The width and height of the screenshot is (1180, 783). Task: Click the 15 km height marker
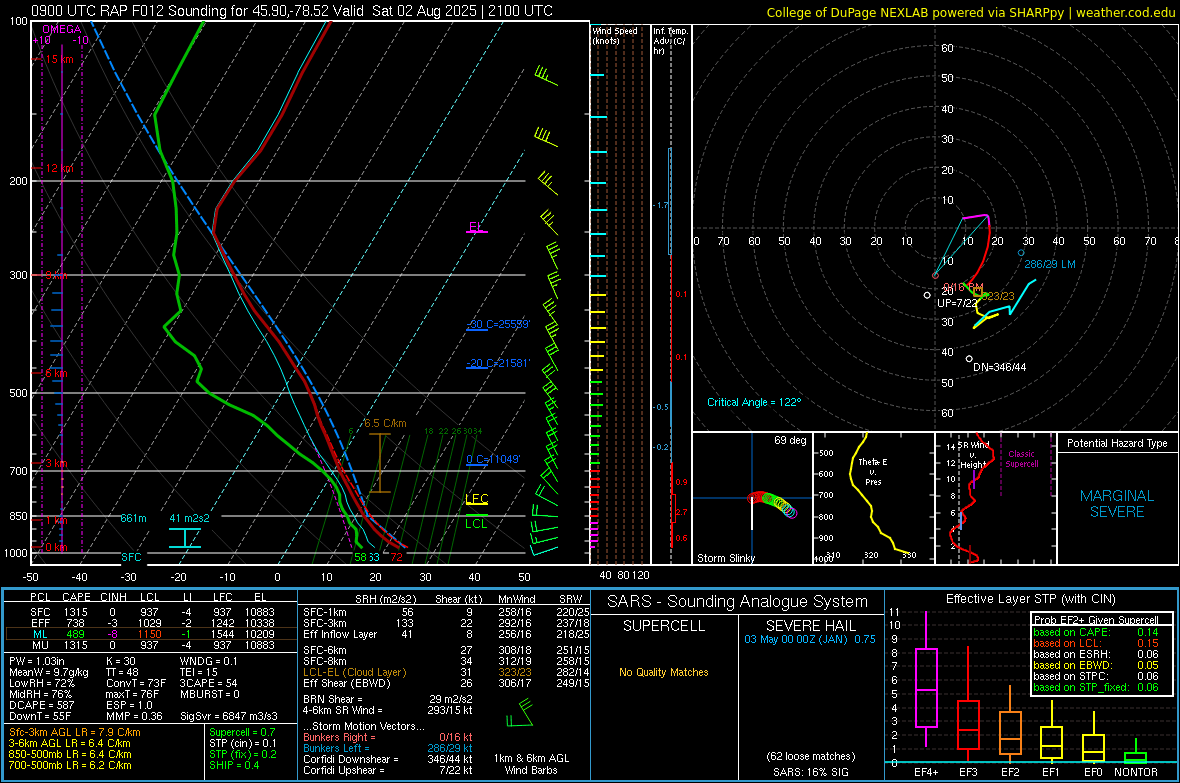[x=59, y=59]
